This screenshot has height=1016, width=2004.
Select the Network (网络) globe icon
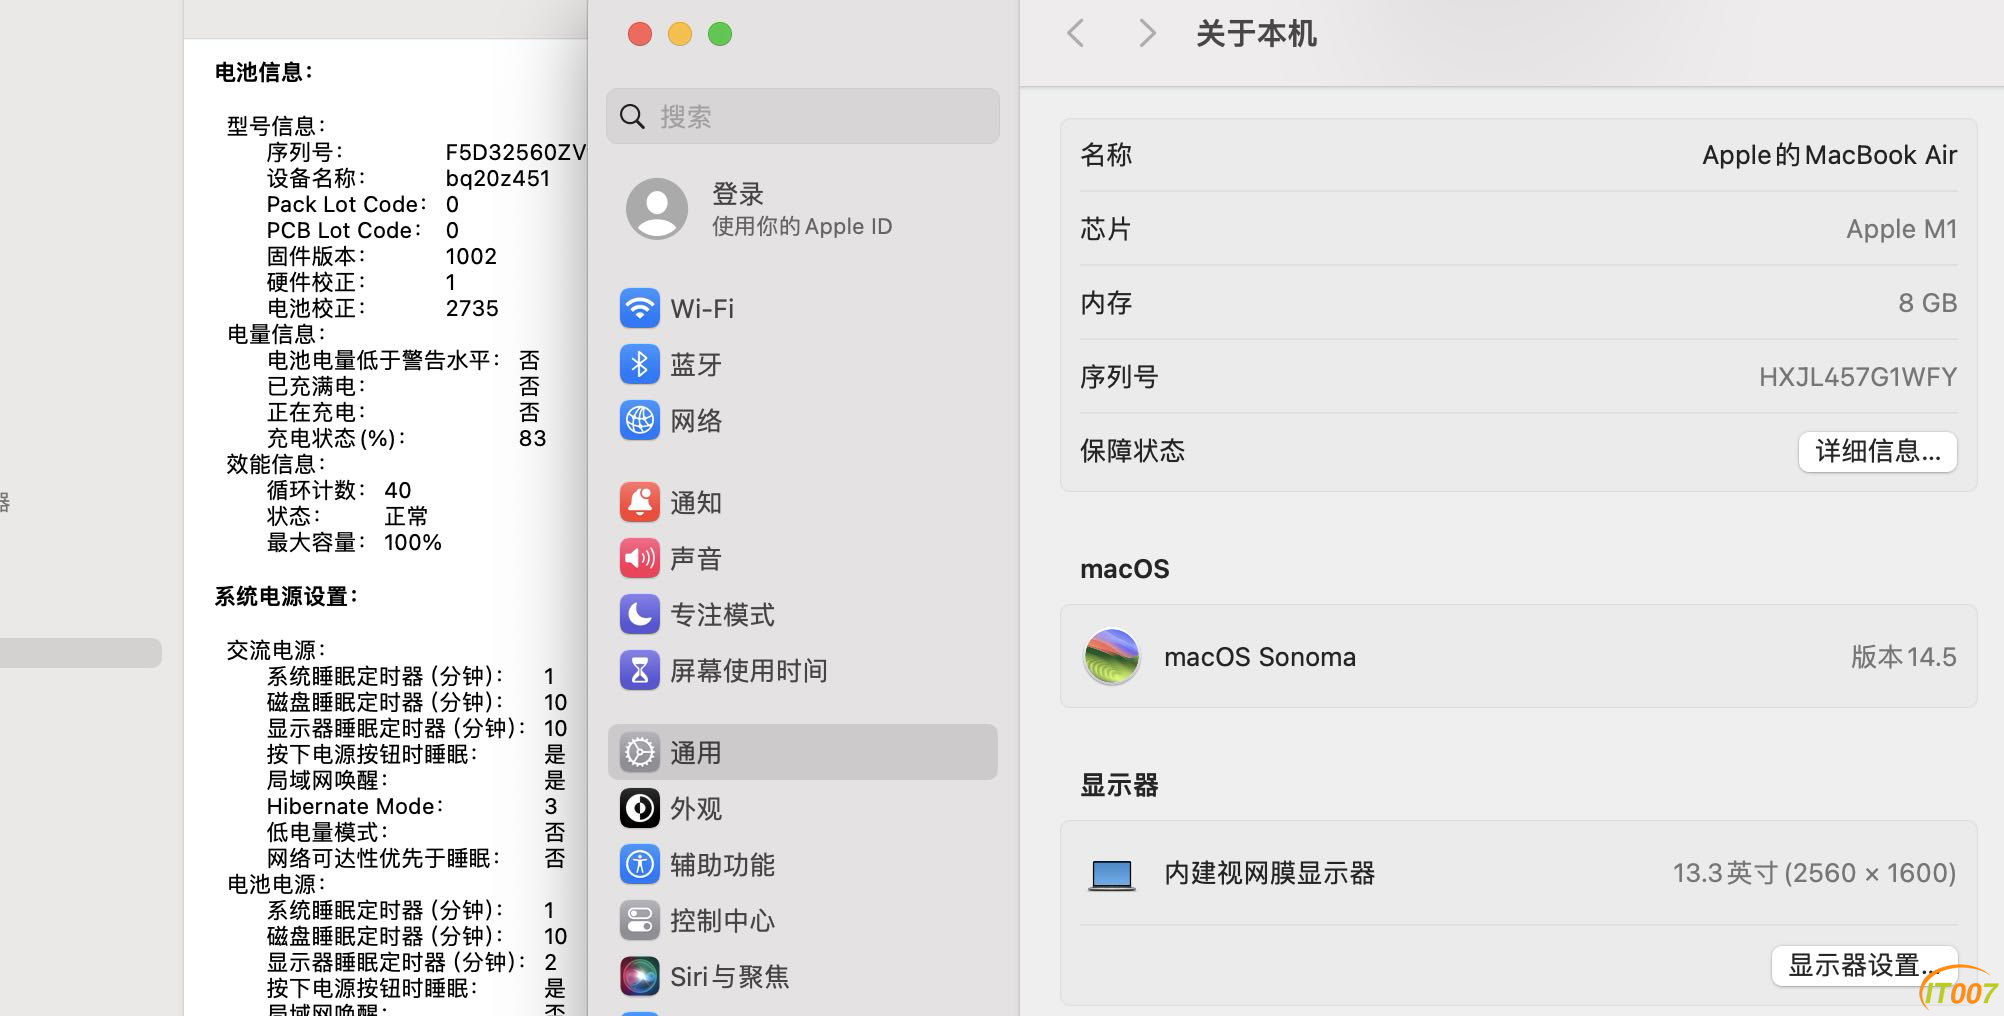(640, 420)
